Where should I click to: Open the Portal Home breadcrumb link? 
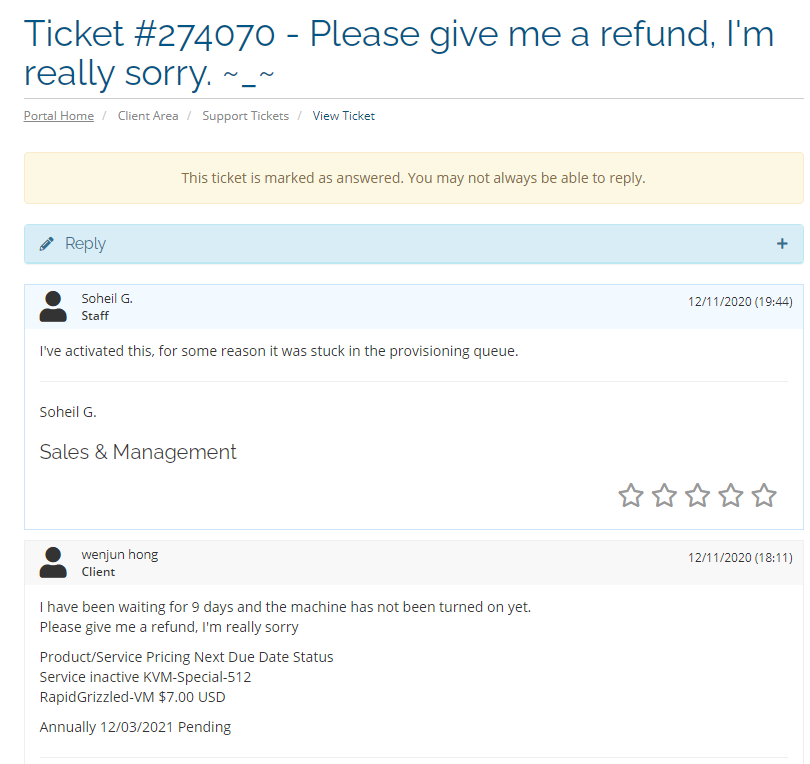(59, 116)
